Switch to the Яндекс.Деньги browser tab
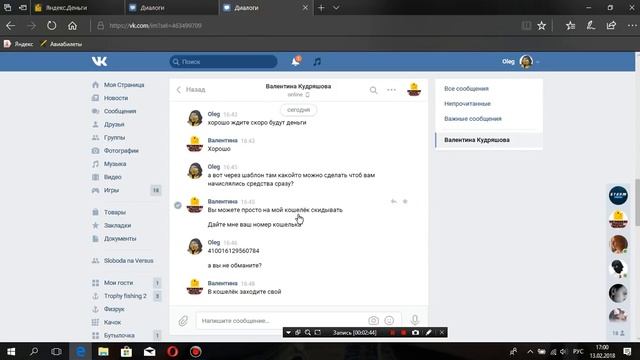Image resolution: width=640 pixels, height=360 pixels. pos(78,7)
